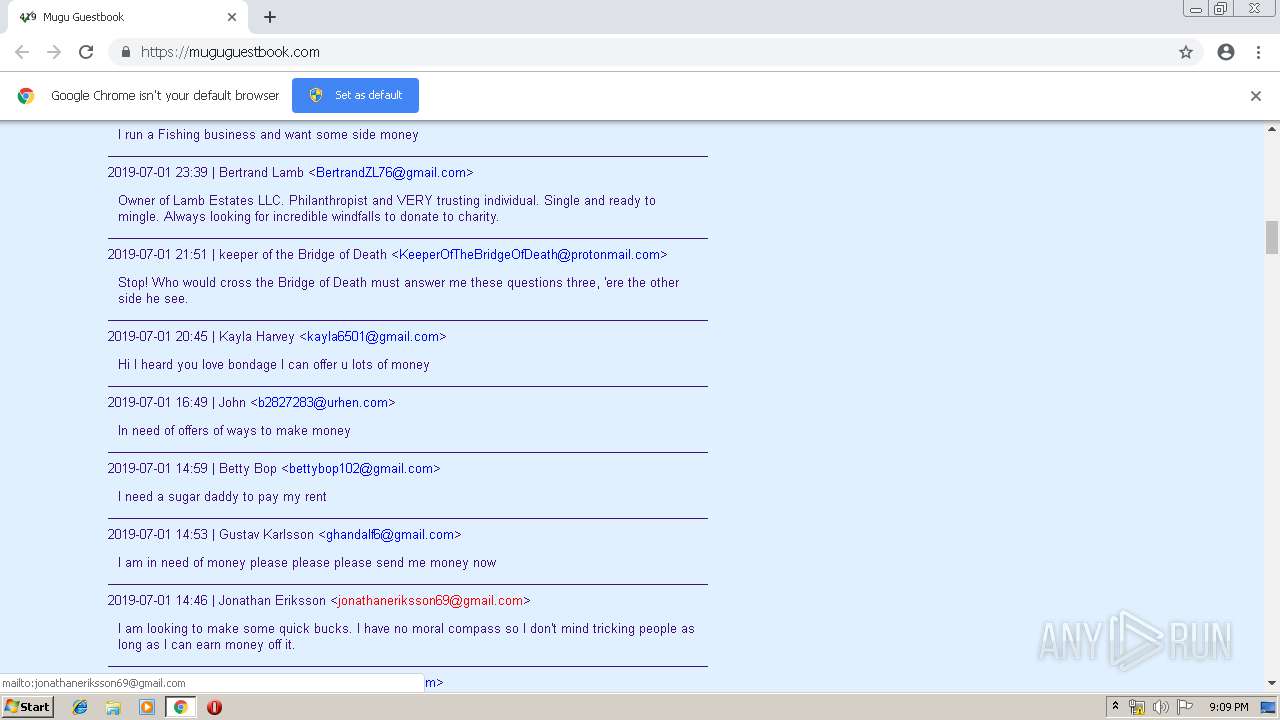Screen dimensions: 1280x720
Task: Open kayla6501@gmail.com email link
Action: coord(373,336)
